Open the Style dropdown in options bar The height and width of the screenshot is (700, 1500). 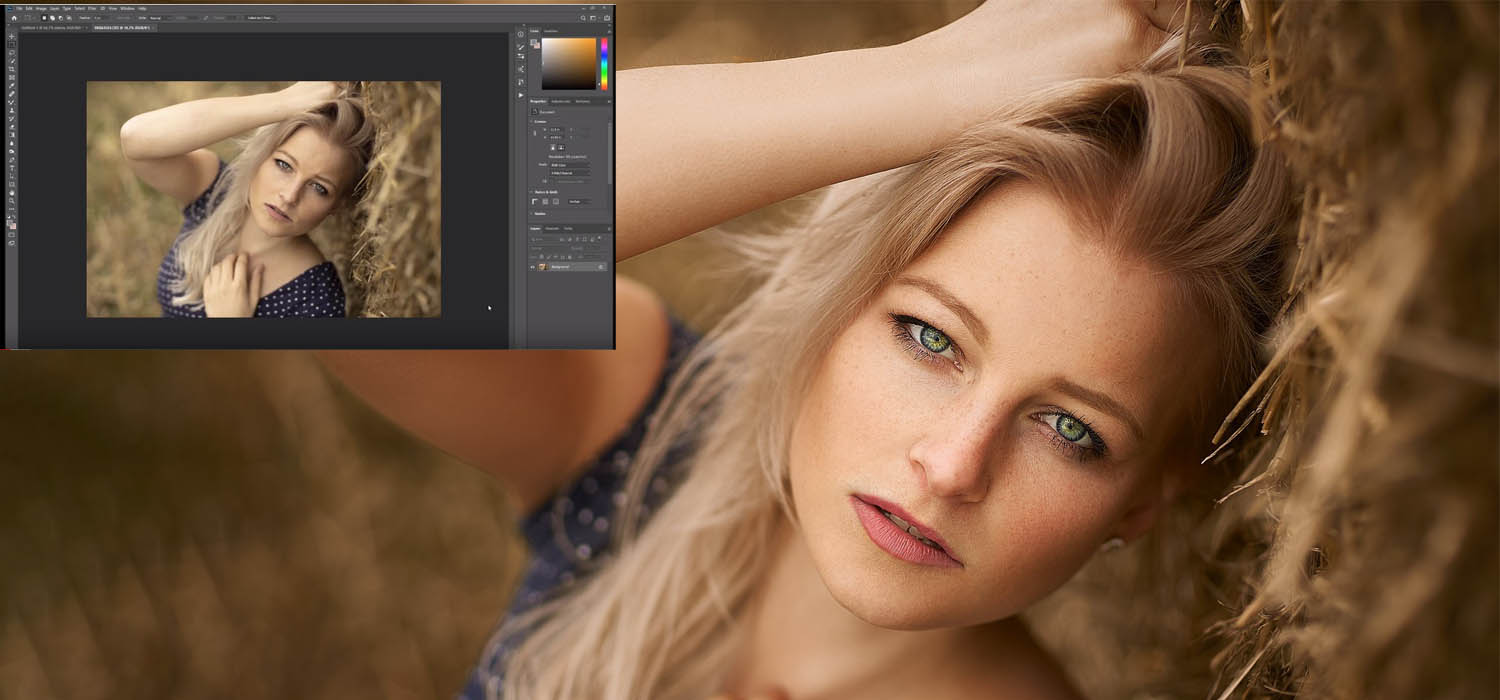point(162,18)
